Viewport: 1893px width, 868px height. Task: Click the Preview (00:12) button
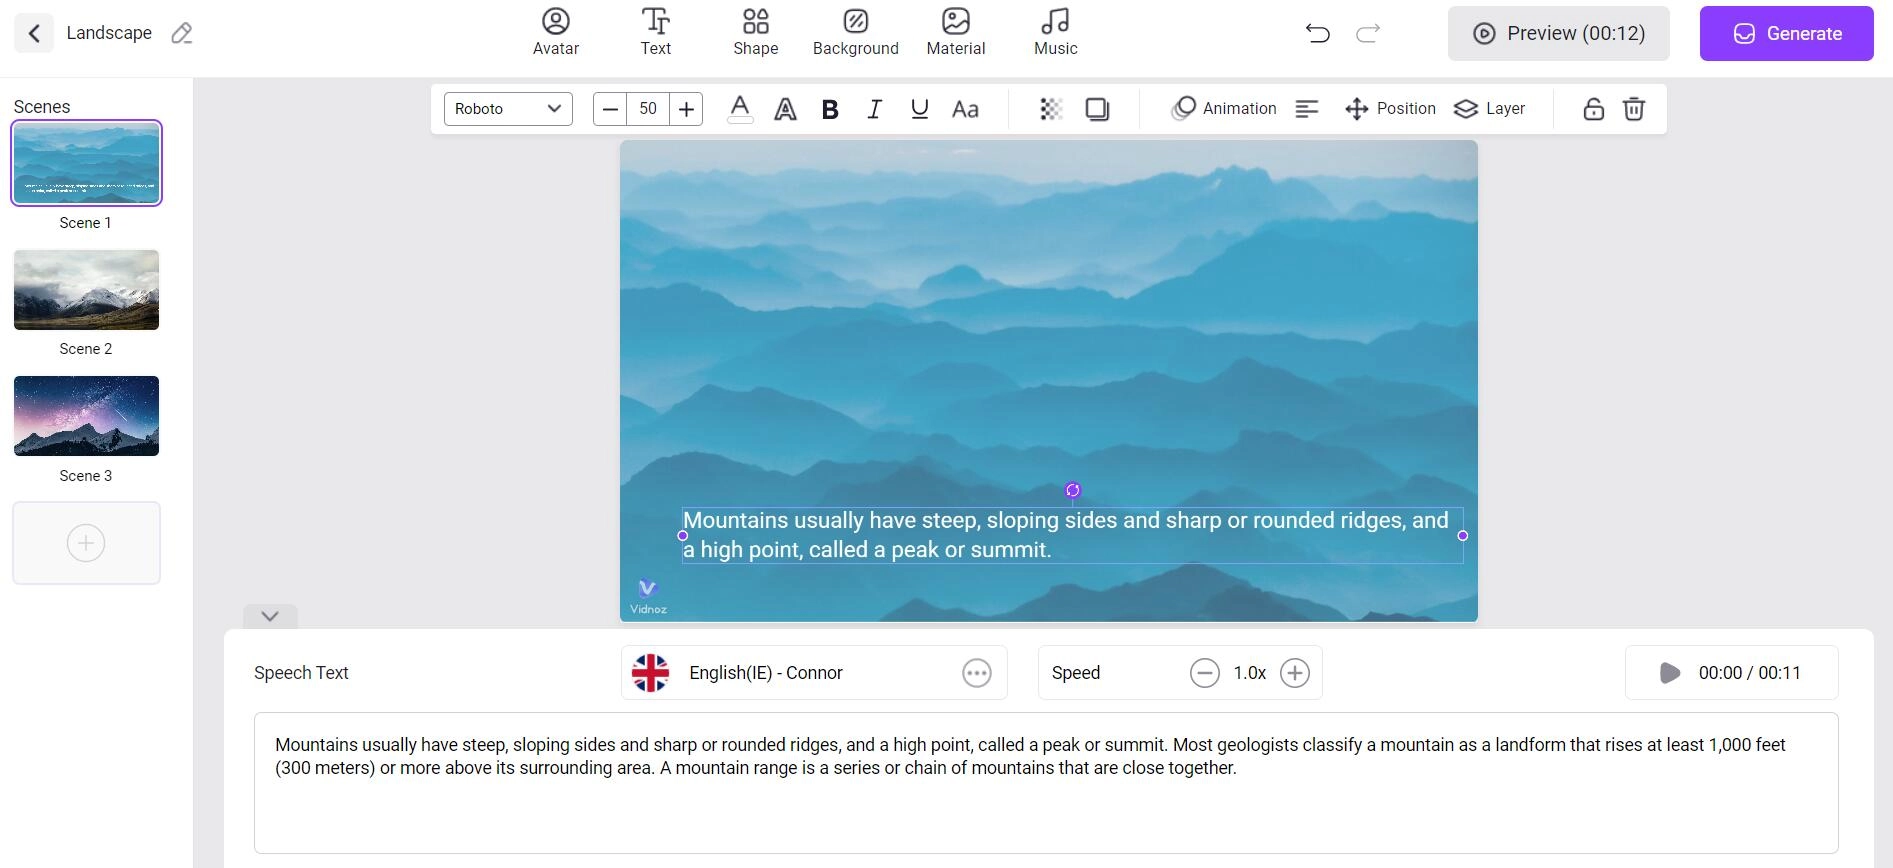coord(1558,33)
